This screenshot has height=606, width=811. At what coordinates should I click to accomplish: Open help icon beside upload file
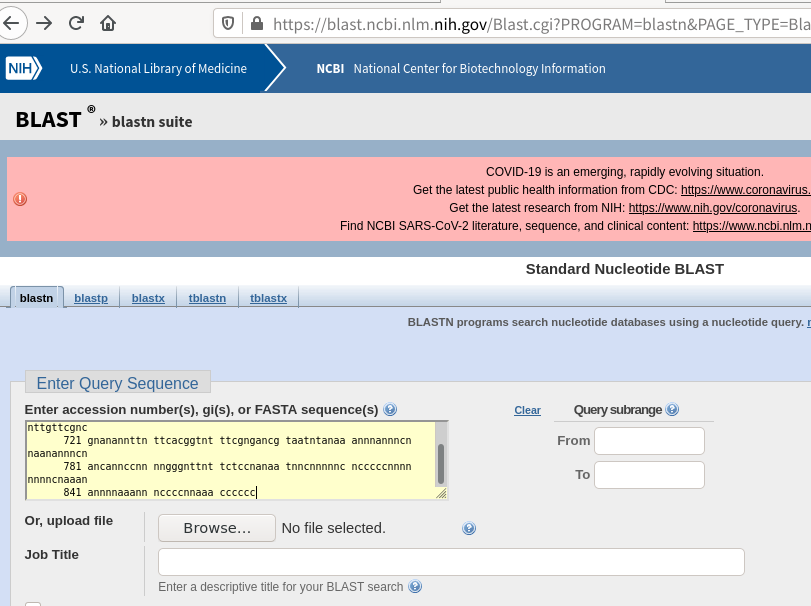click(469, 528)
